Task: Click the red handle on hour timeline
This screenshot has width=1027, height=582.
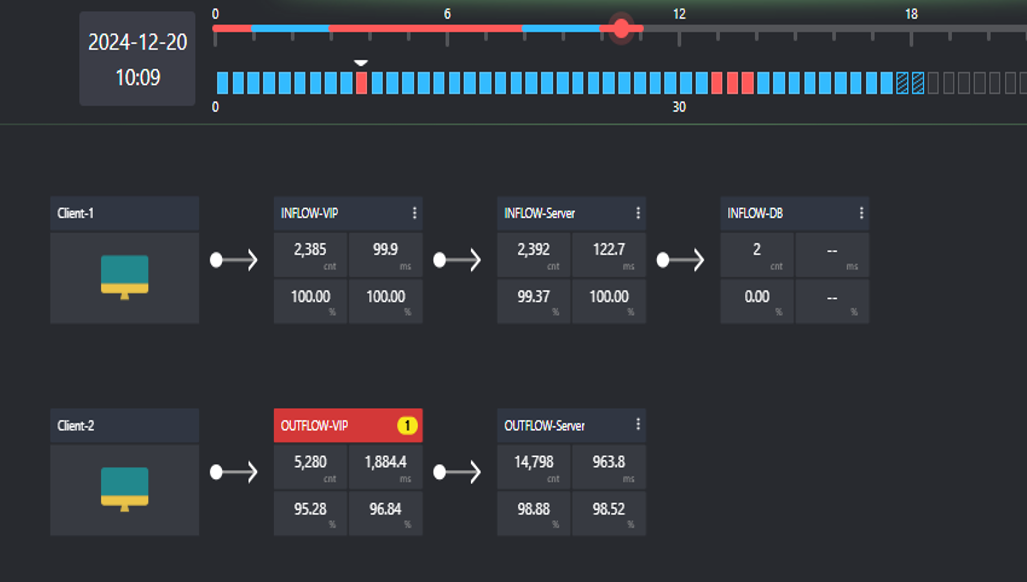Action: pos(621,28)
